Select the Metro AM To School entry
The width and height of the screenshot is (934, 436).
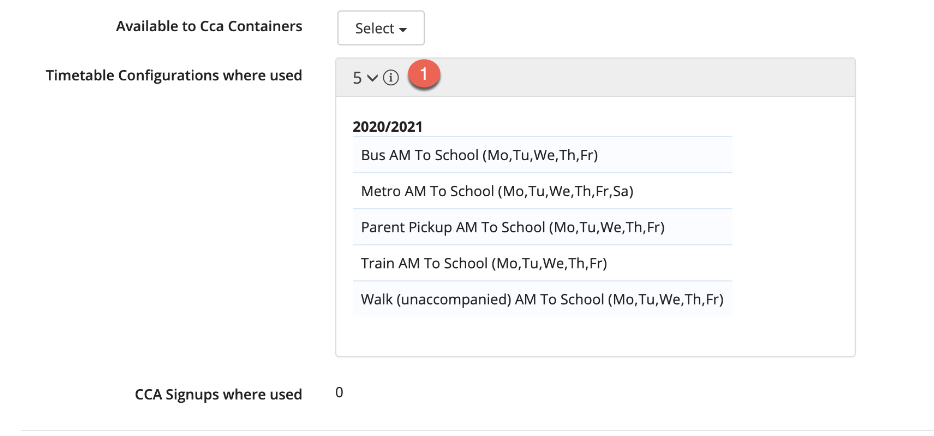pos(497,191)
